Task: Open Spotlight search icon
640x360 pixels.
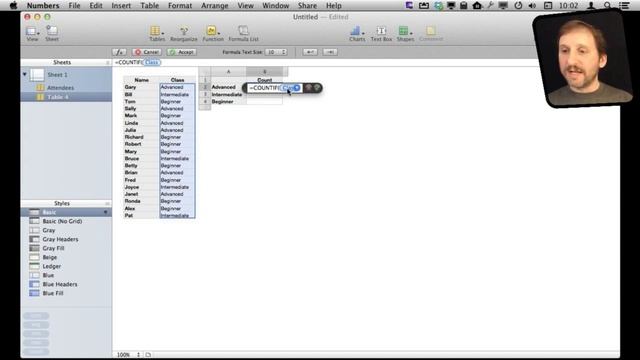Action: (607, 5)
